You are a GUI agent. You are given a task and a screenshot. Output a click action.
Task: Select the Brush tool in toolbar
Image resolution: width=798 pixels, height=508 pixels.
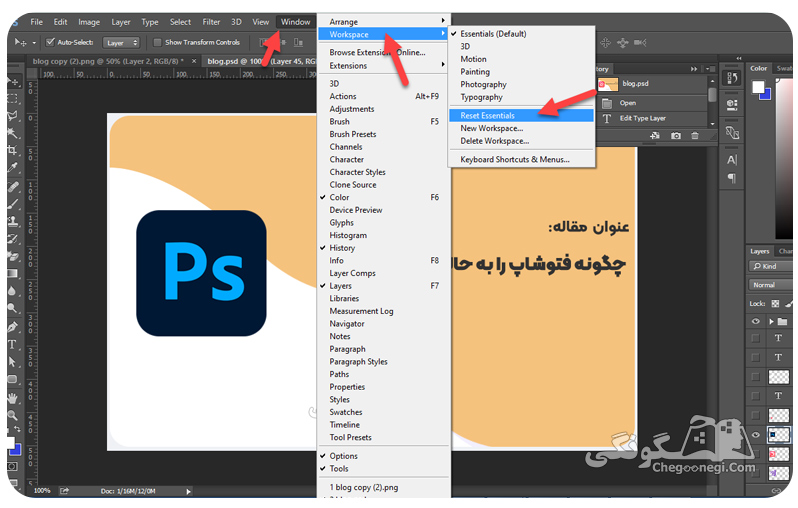click(x=13, y=204)
